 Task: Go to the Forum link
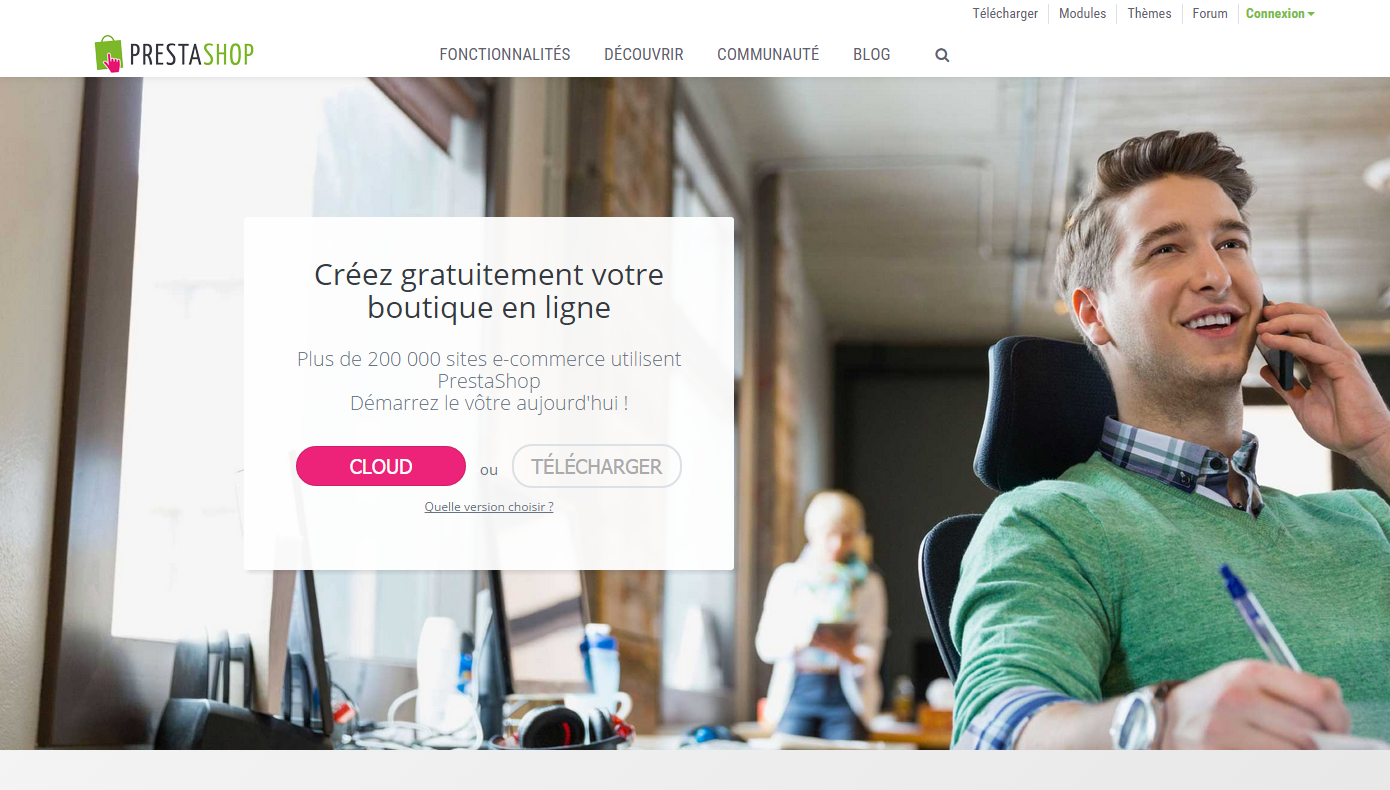[x=1210, y=14]
